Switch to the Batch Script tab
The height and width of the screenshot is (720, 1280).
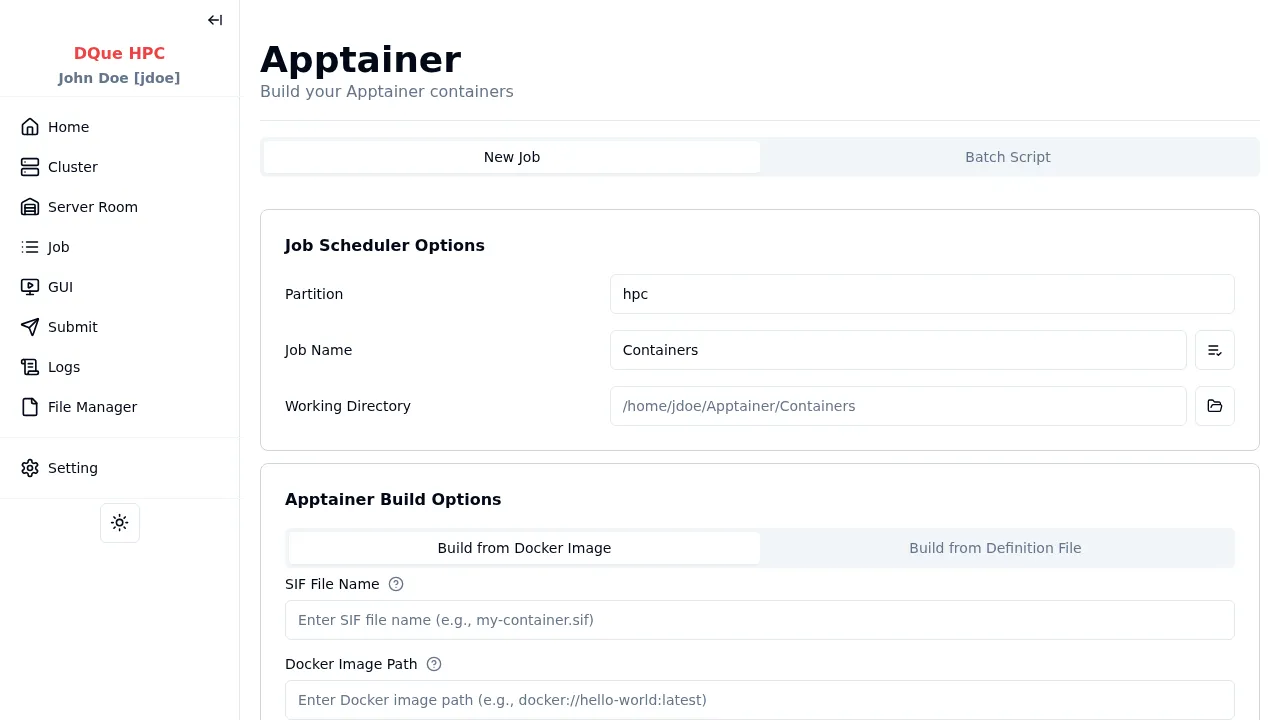1007,157
